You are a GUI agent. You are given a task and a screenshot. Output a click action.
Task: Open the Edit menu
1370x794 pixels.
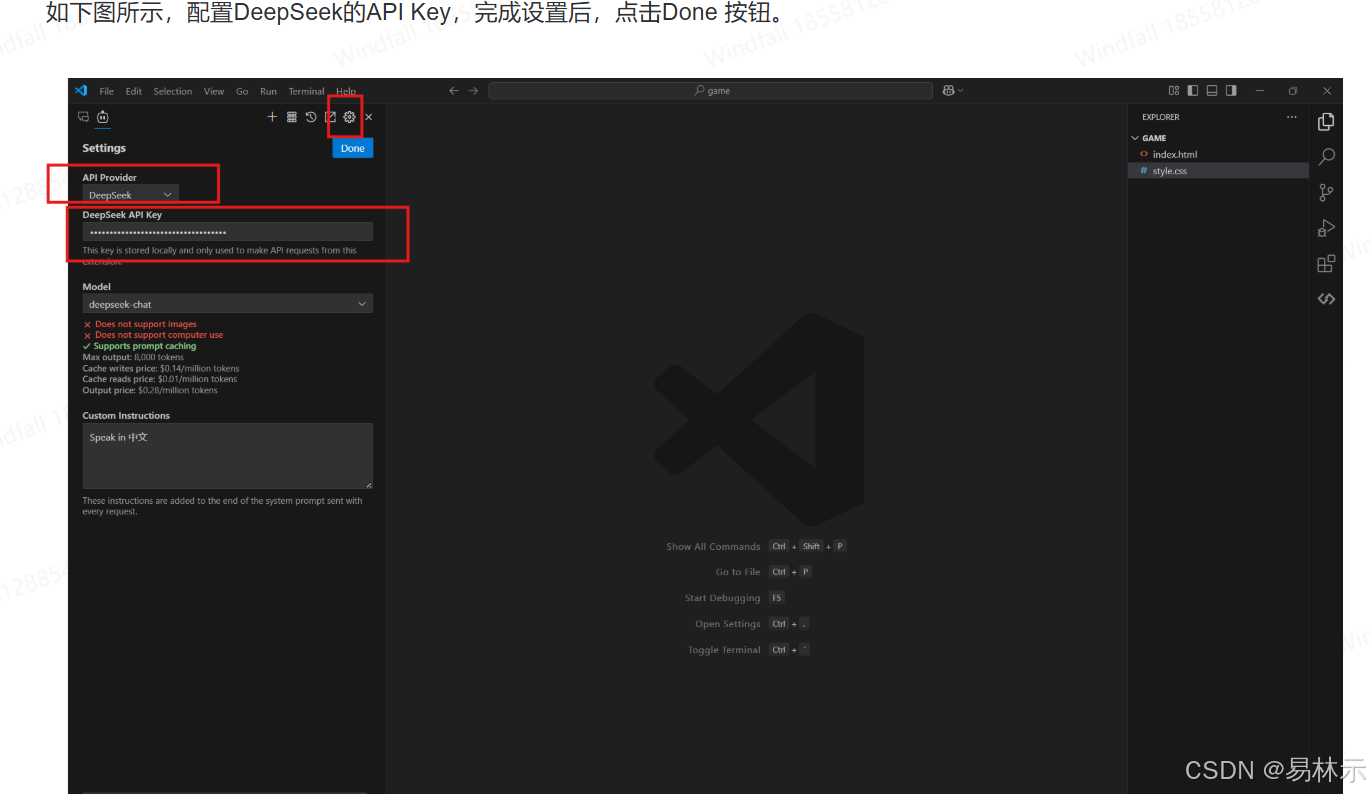pyautogui.click(x=134, y=91)
